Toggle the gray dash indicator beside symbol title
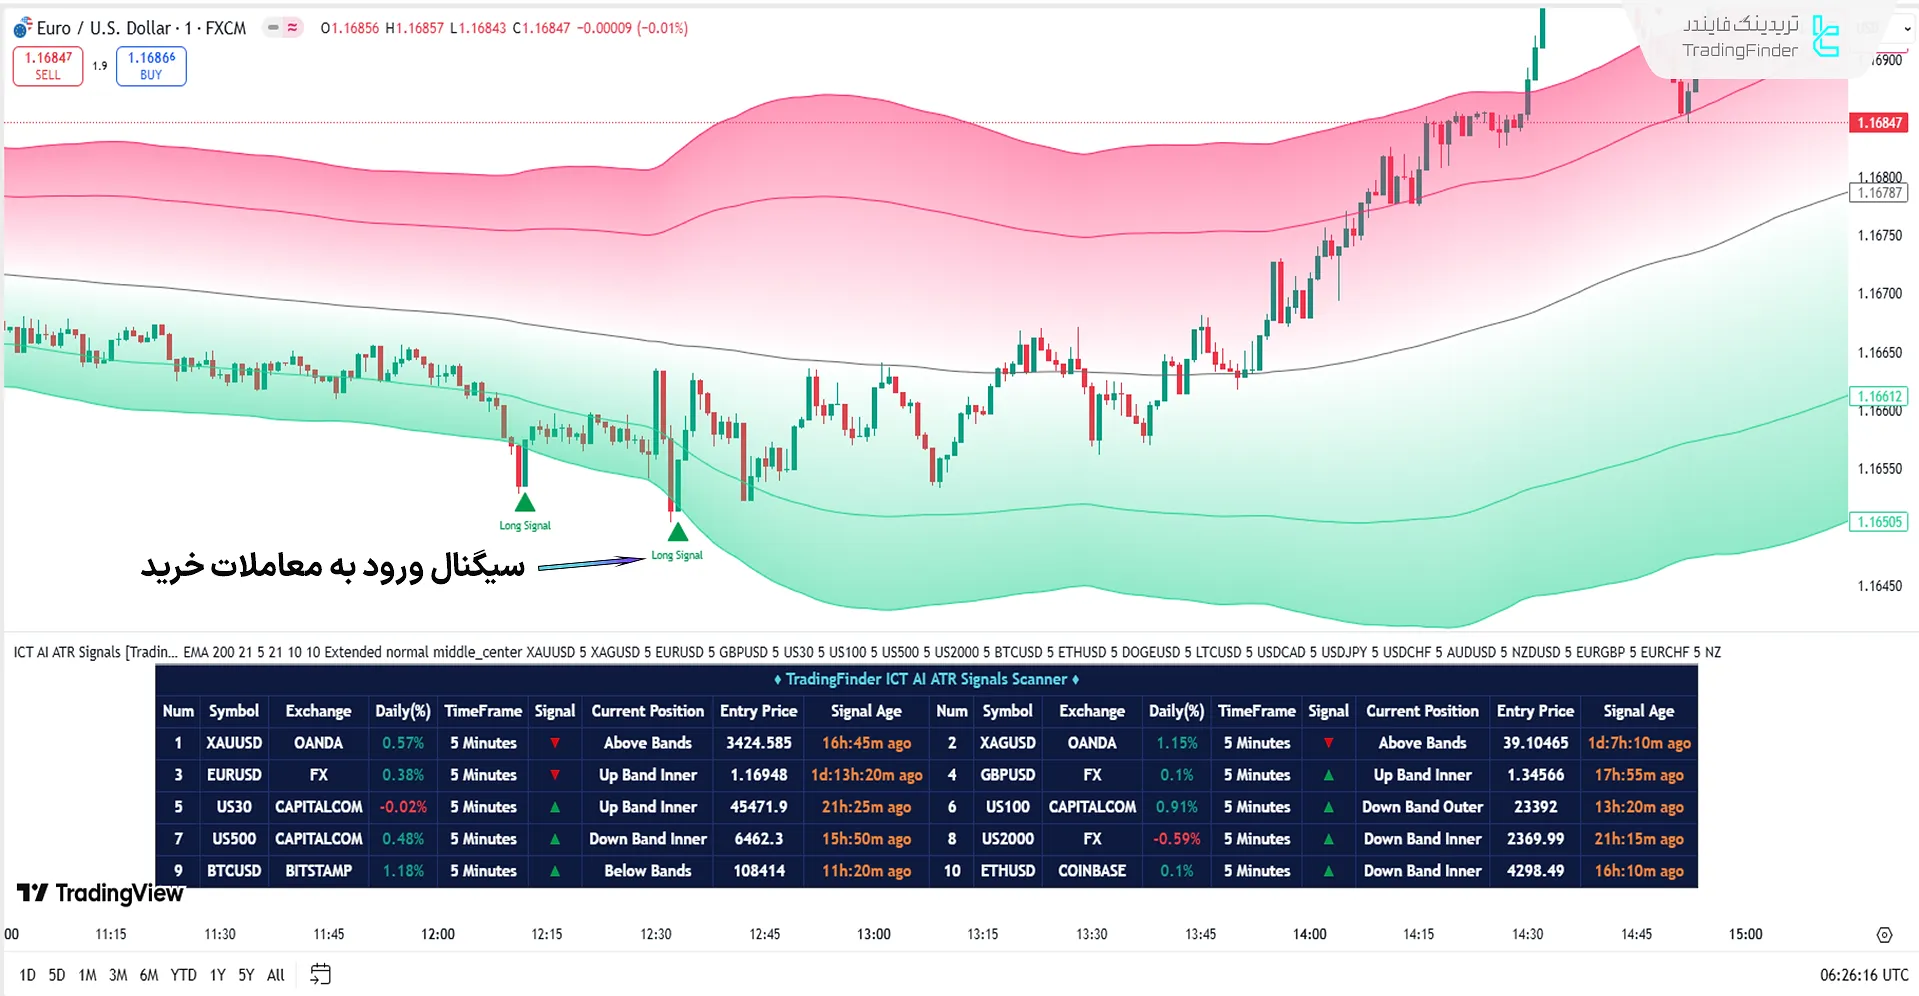This screenshot has width=1919, height=996. pyautogui.click(x=273, y=28)
